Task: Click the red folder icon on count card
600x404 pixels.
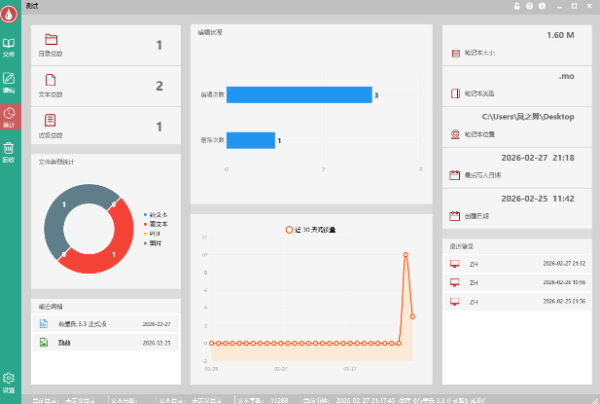Action: point(51,39)
